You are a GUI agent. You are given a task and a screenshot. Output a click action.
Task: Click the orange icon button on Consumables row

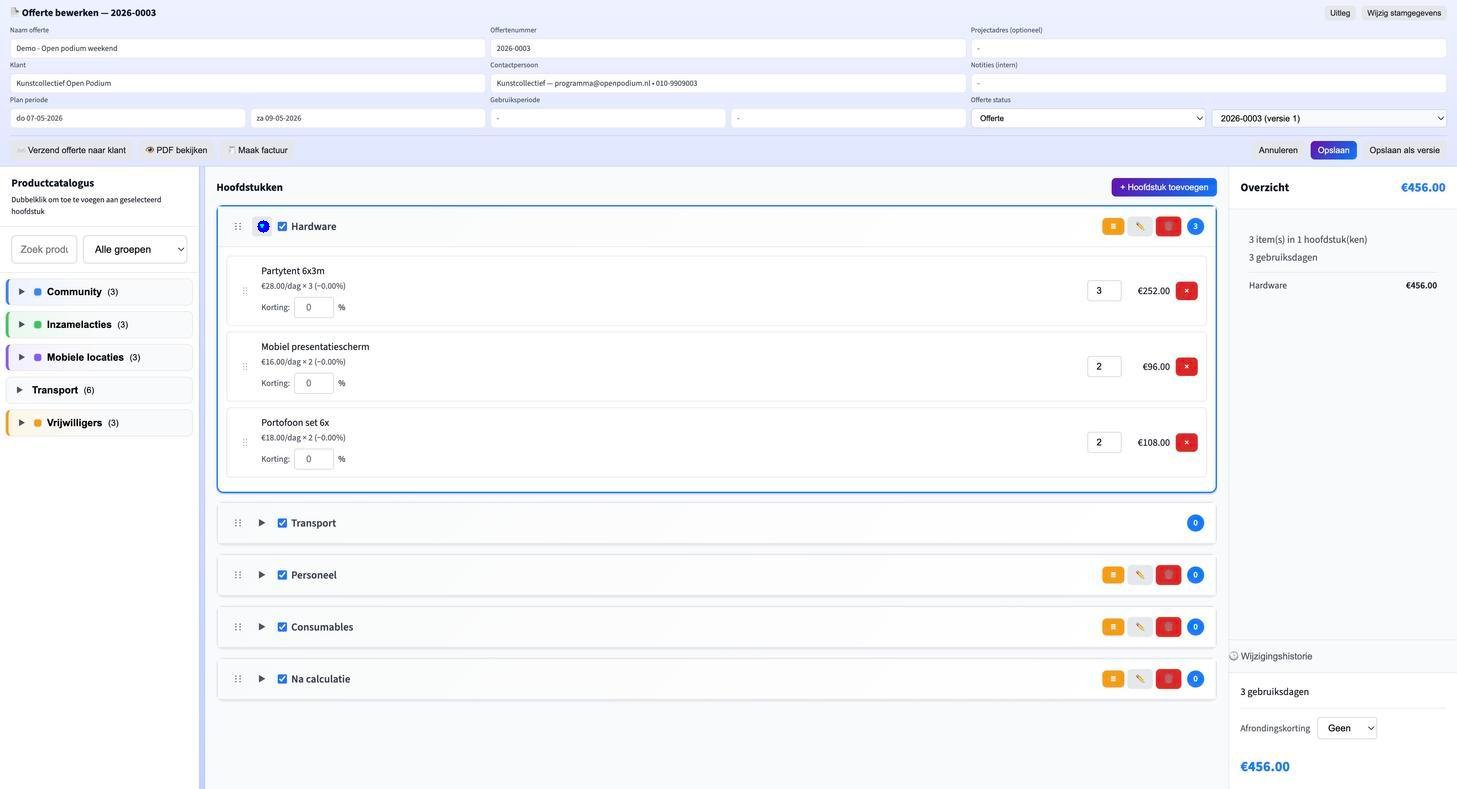(x=1112, y=627)
